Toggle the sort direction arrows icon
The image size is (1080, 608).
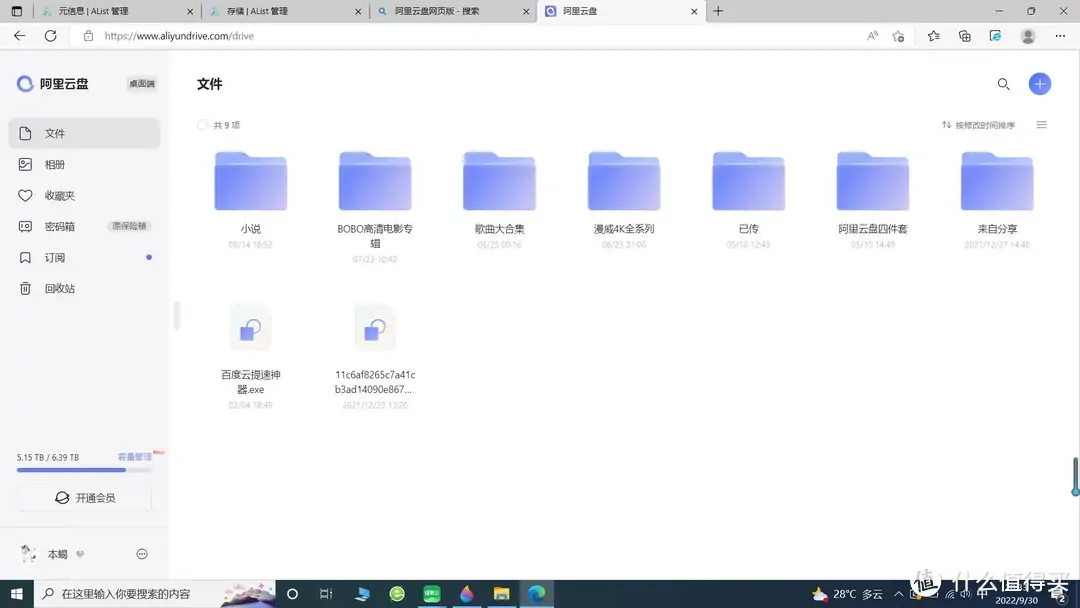click(x=946, y=124)
